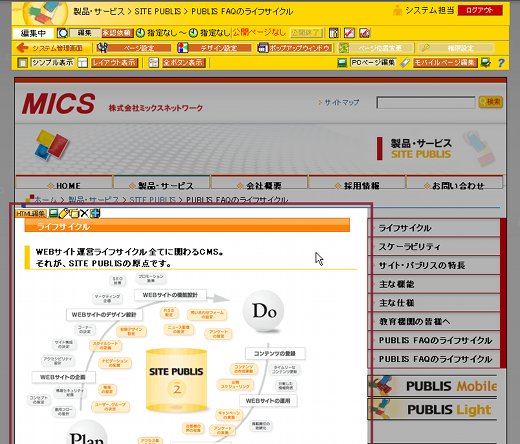The width and height of the screenshot is (520, 444).
Task: Click the PUBLIS Light banner
Action: (x=432, y=409)
